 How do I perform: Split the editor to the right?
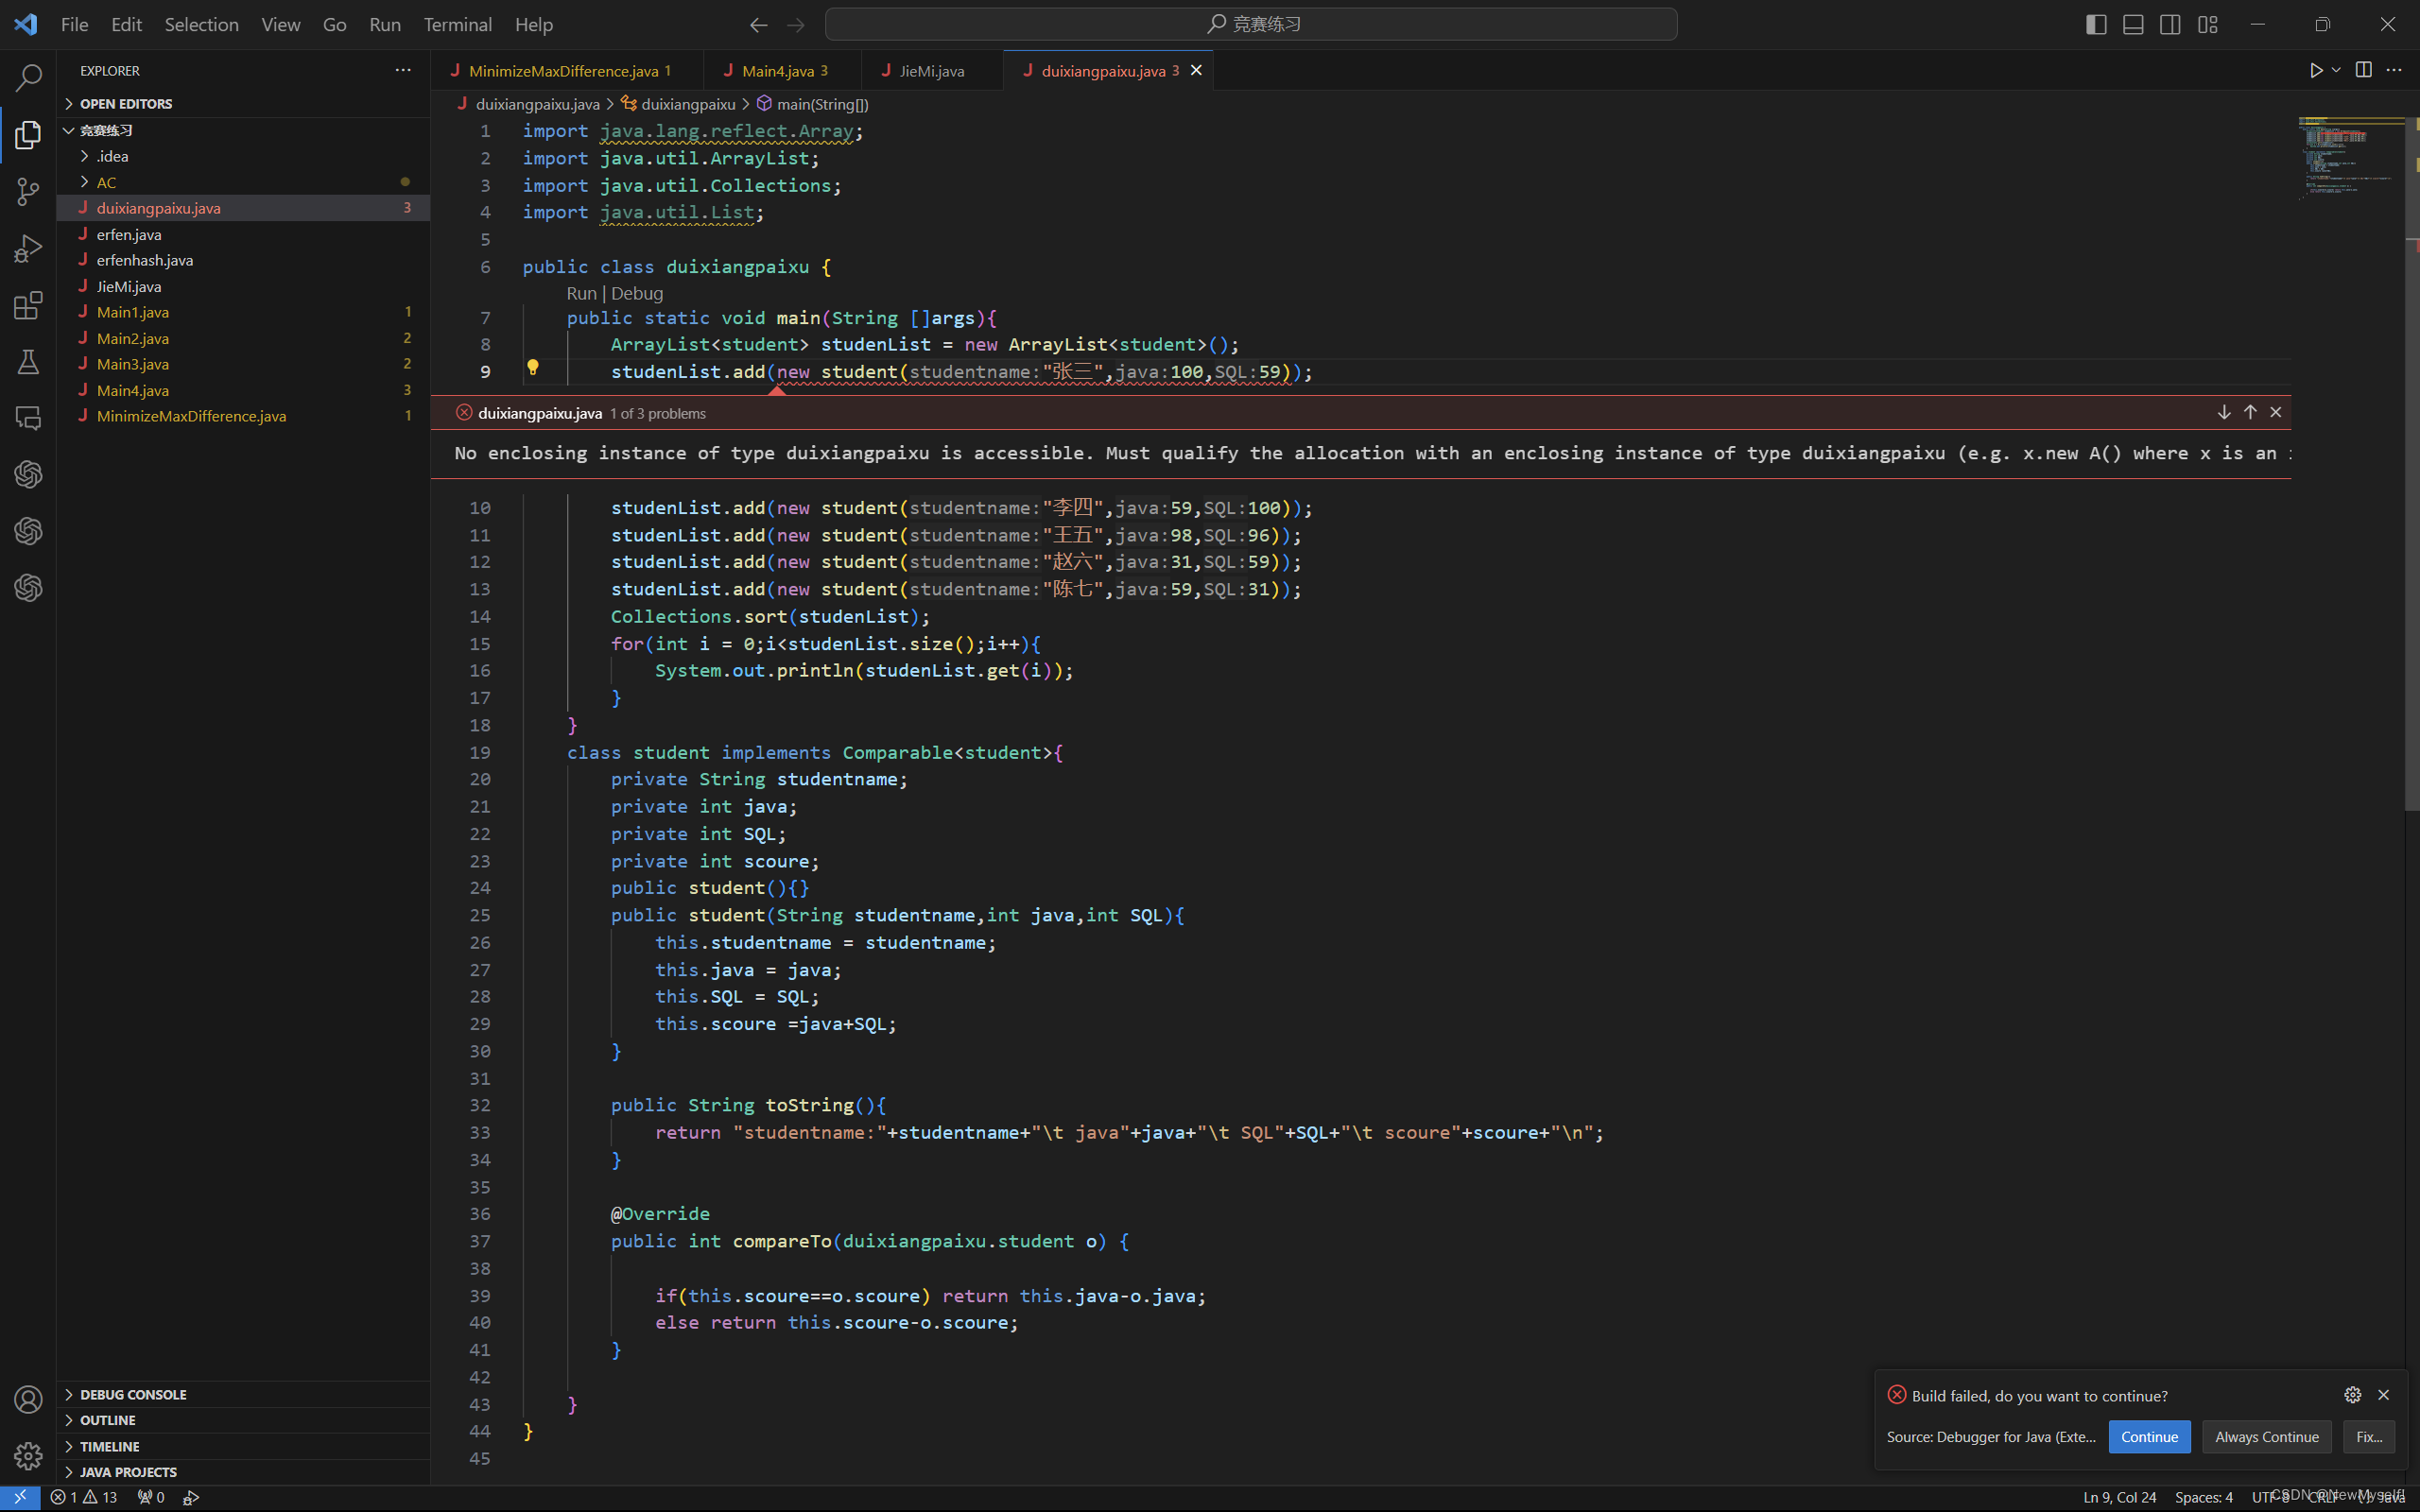pyautogui.click(x=2363, y=70)
